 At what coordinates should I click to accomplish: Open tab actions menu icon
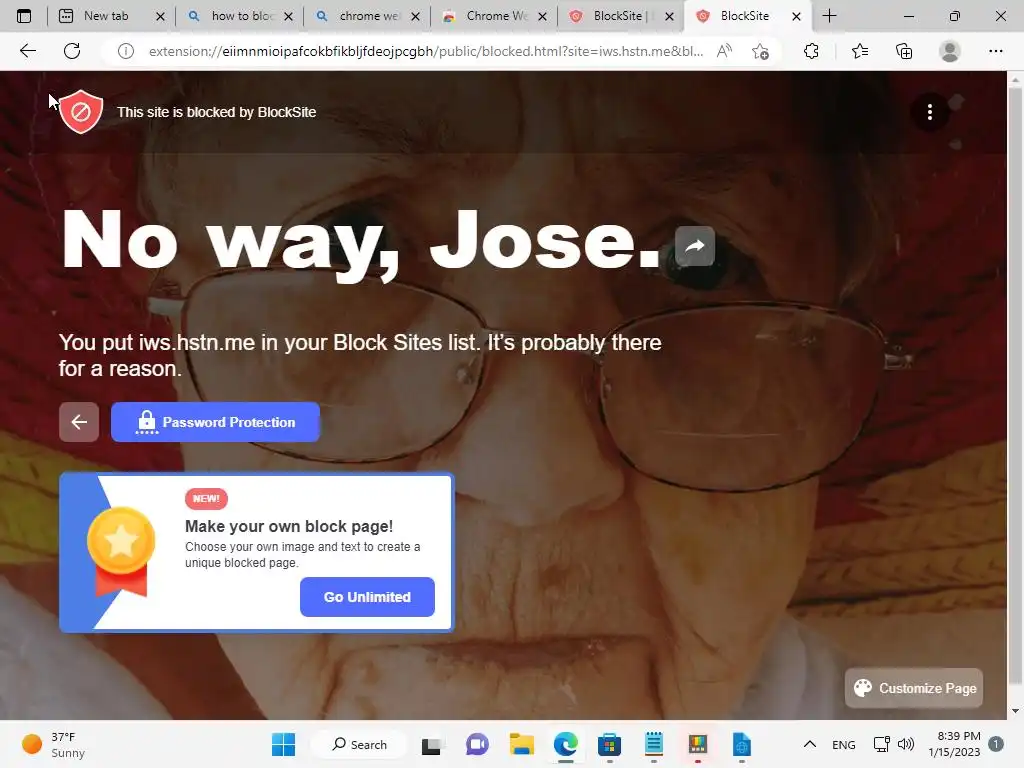24,16
